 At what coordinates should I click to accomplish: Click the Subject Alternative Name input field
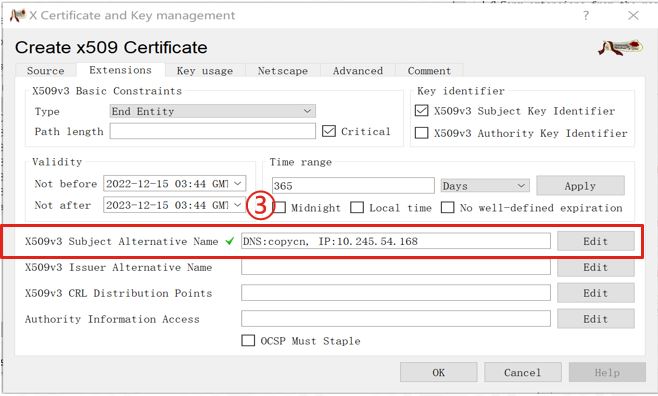[396, 241]
